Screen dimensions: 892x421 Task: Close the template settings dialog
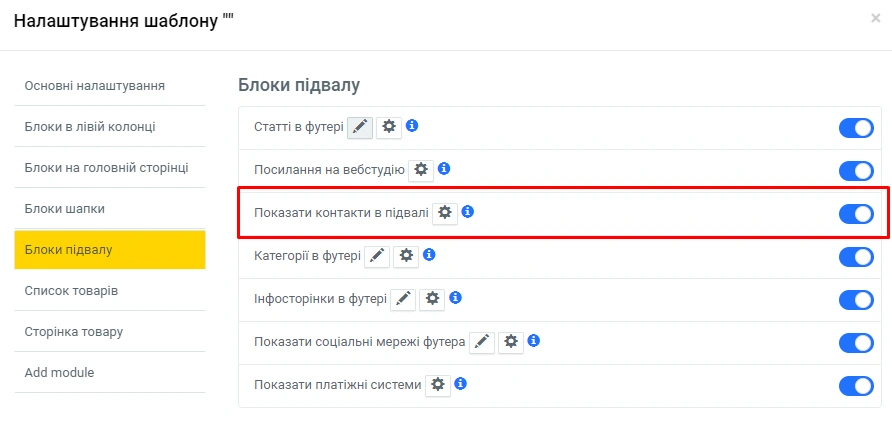[x=876, y=19]
